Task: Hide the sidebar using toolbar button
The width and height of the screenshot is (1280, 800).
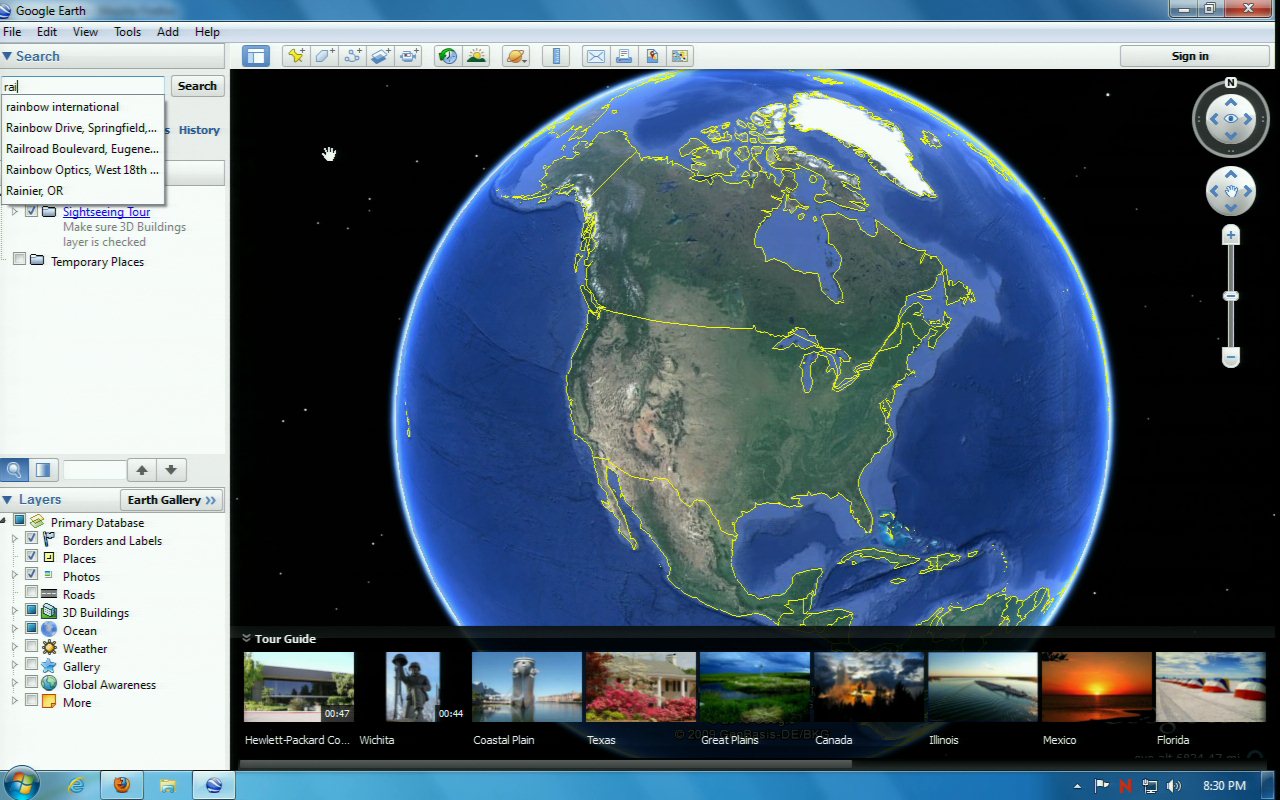Action: (256, 56)
